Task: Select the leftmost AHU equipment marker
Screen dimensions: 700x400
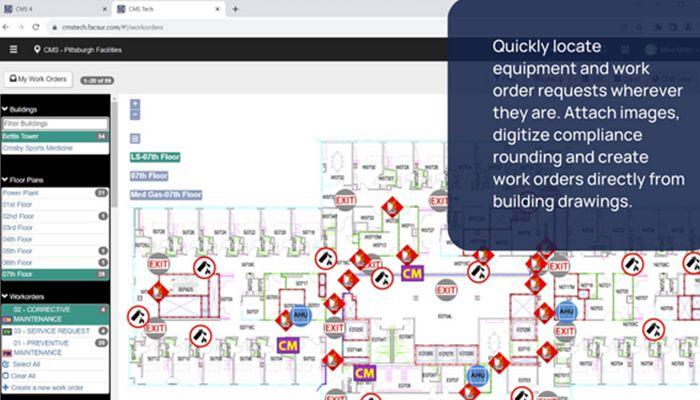Action: point(301,315)
